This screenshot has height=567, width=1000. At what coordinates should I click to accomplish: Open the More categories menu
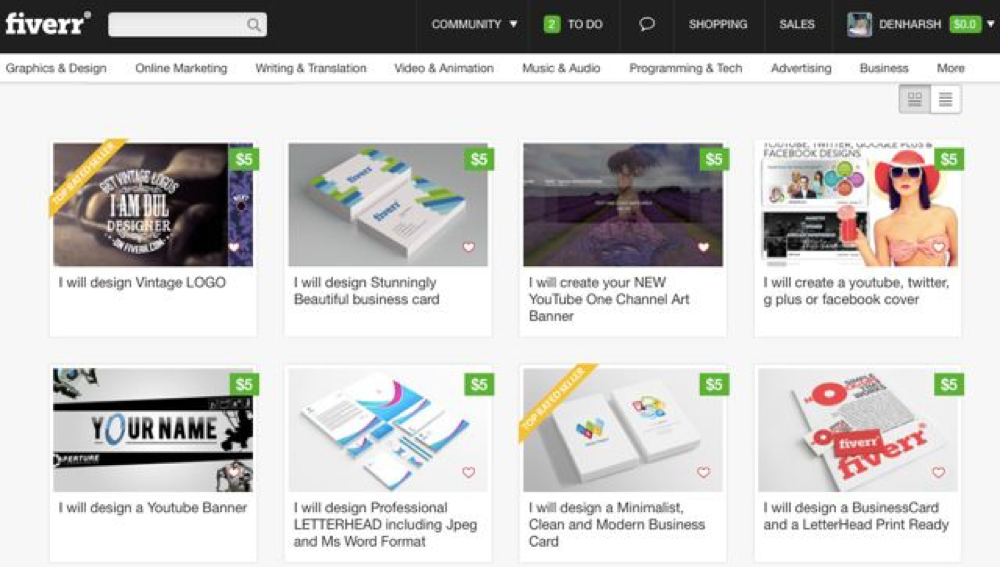(950, 68)
